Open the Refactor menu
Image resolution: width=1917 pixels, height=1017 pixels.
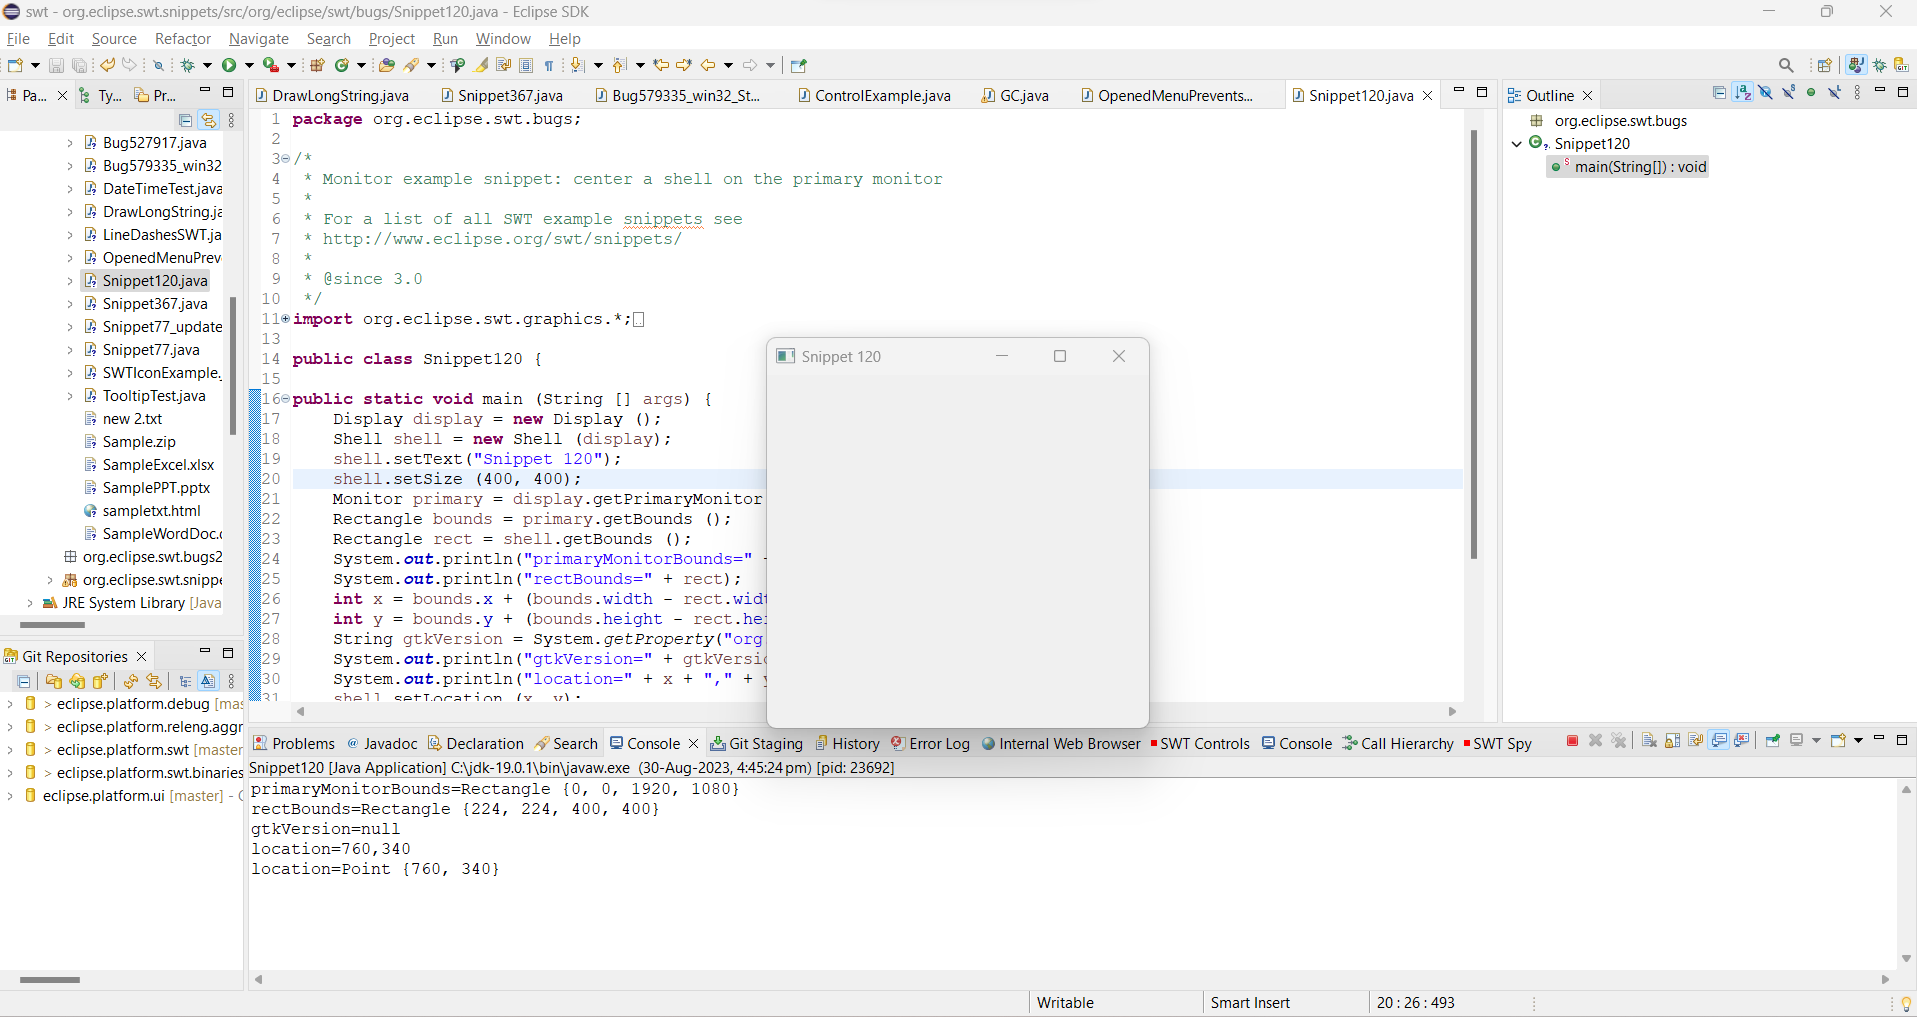(182, 39)
